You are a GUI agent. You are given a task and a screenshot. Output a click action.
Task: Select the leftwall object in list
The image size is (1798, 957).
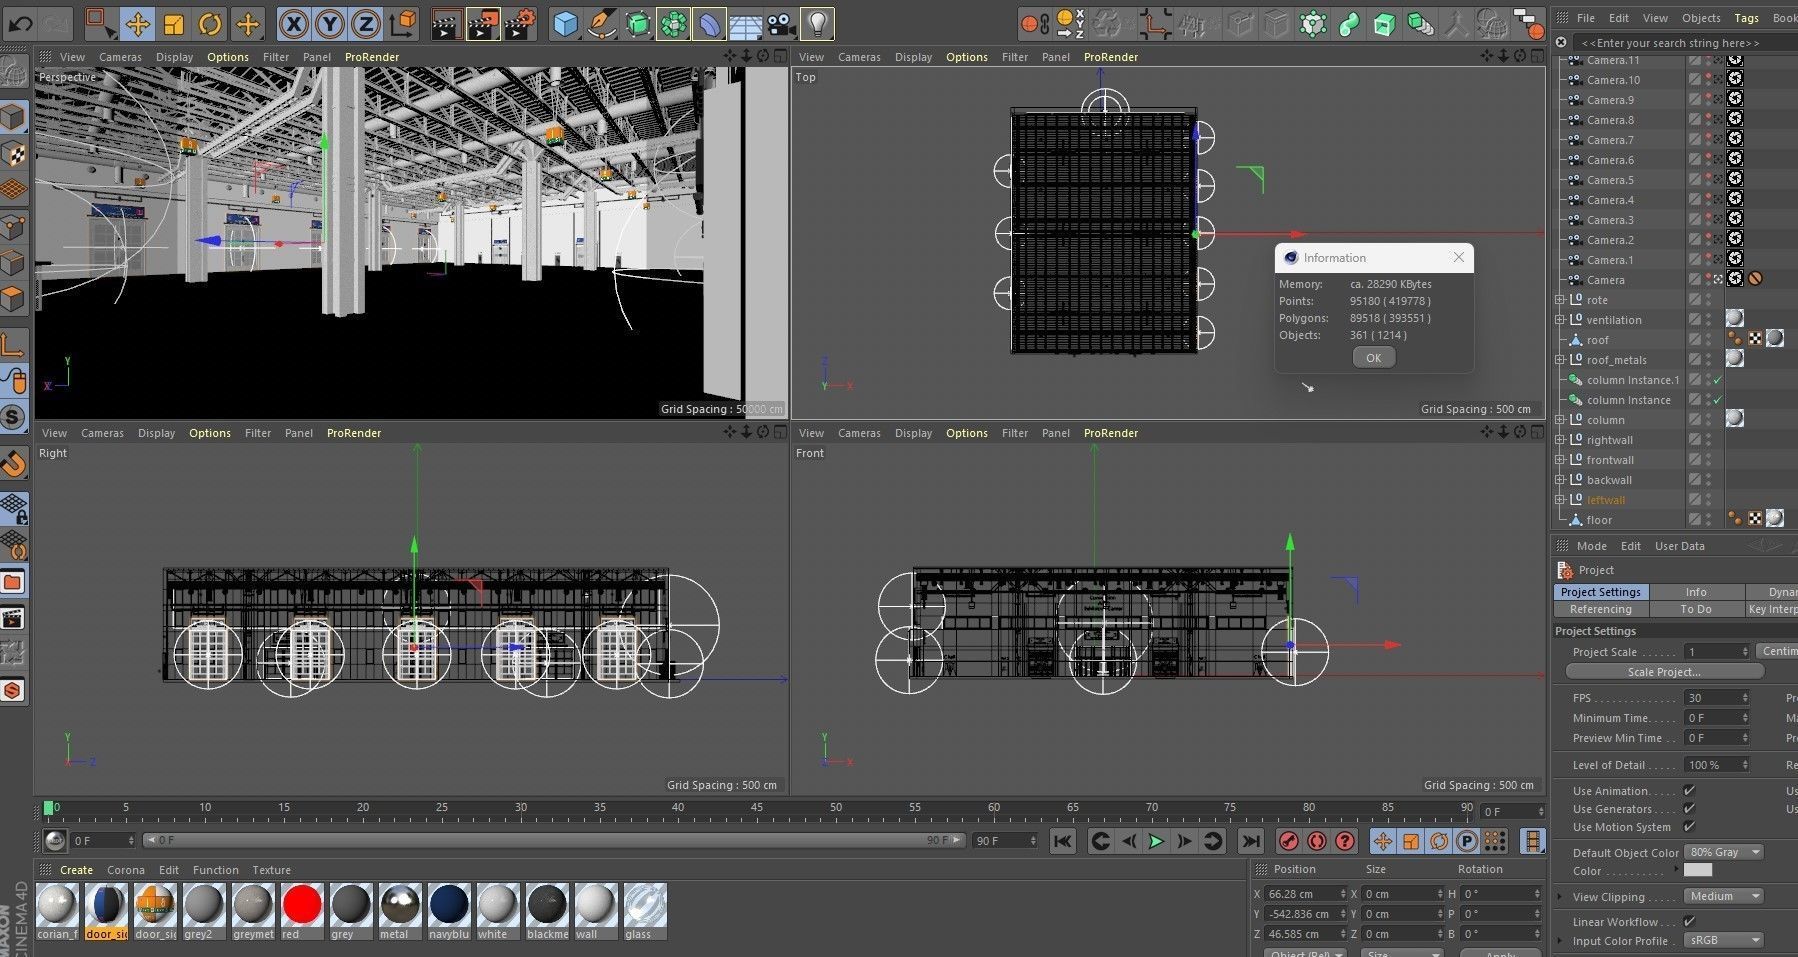click(x=1605, y=500)
